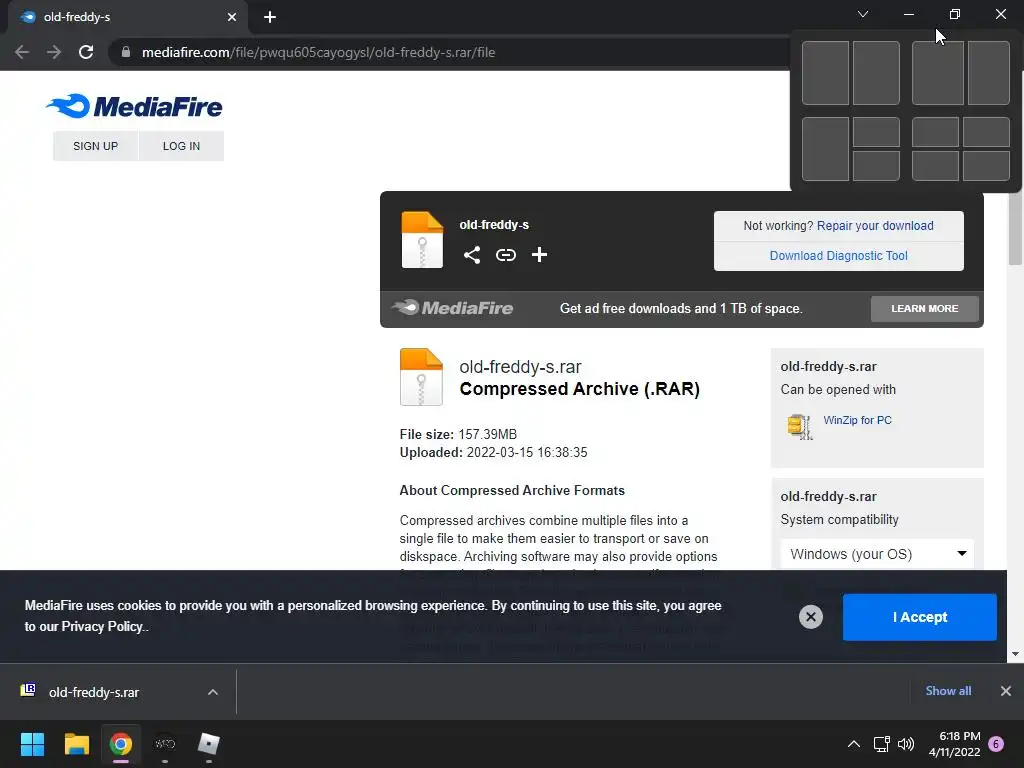This screenshot has width=1024, height=768.
Task: Open network settings in system tray
Action: [x=882, y=744]
